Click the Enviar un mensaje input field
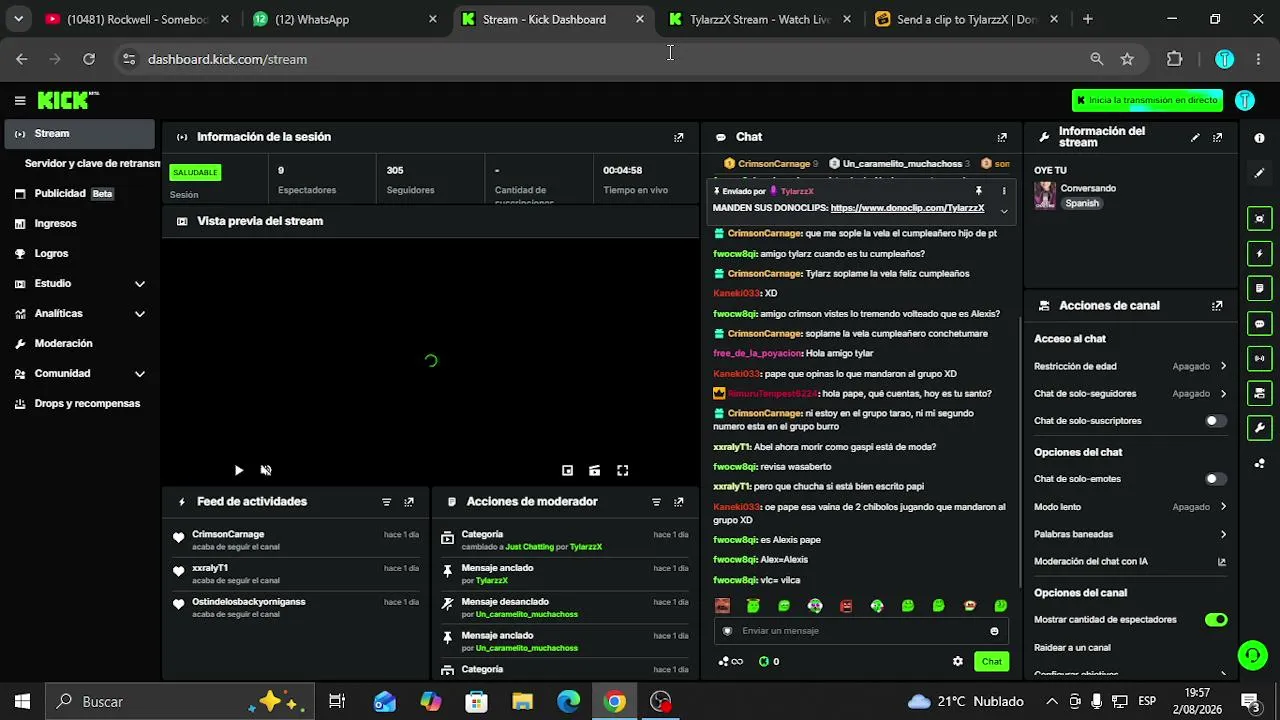The width and height of the screenshot is (1280, 720). pos(860,631)
